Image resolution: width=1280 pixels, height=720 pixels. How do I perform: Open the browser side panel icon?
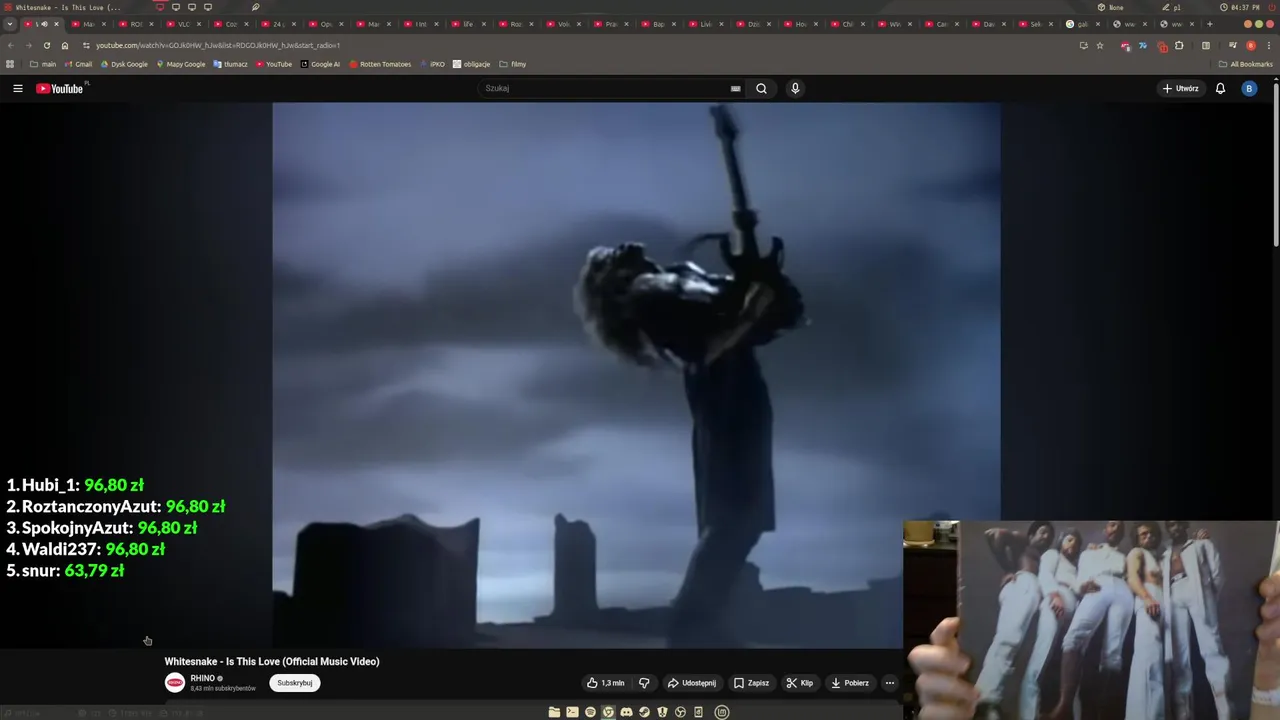click(1205, 45)
